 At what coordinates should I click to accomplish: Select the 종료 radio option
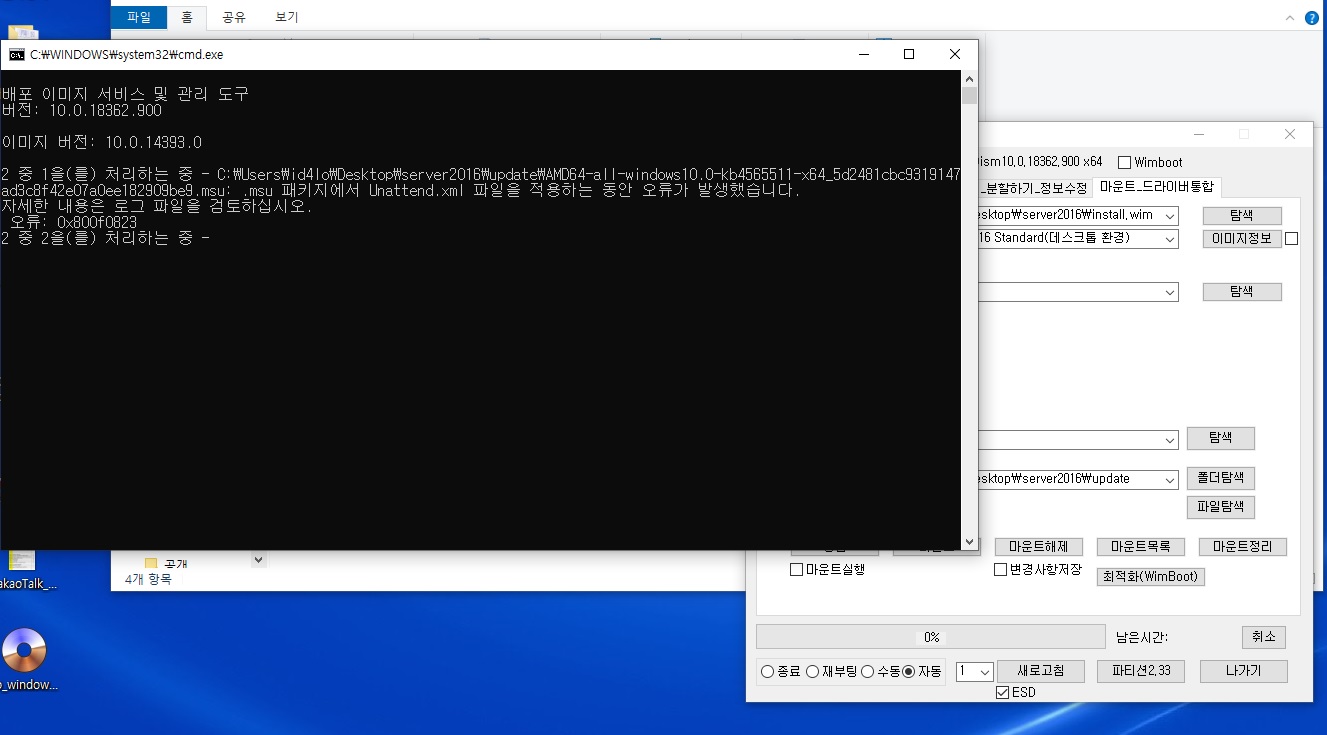768,672
